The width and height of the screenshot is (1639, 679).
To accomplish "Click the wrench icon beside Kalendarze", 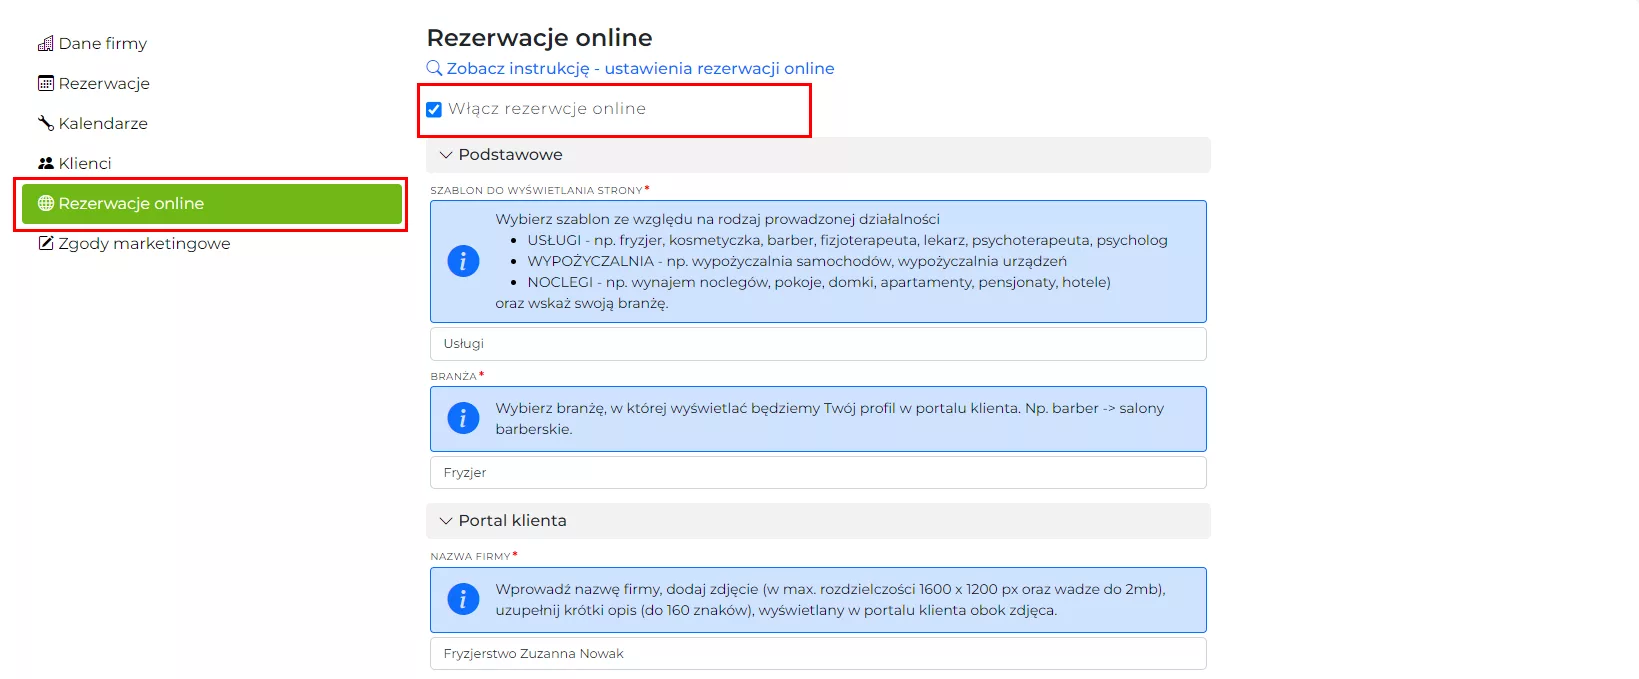I will click(x=45, y=124).
